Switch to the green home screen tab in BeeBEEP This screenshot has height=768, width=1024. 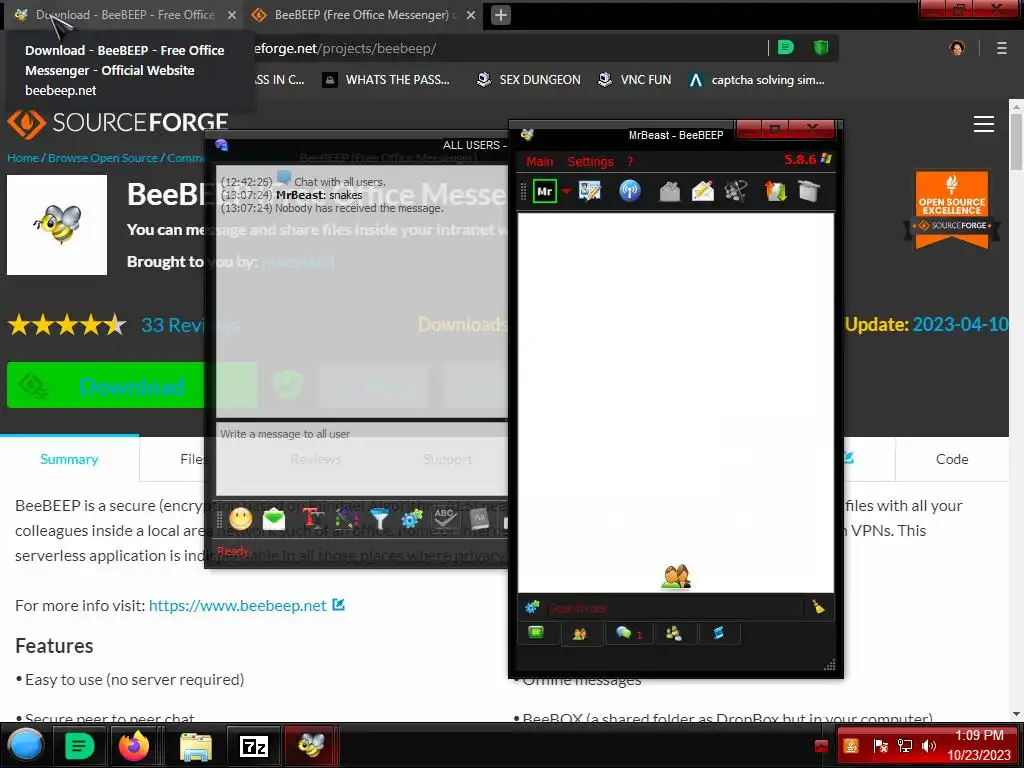[x=536, y=633]
